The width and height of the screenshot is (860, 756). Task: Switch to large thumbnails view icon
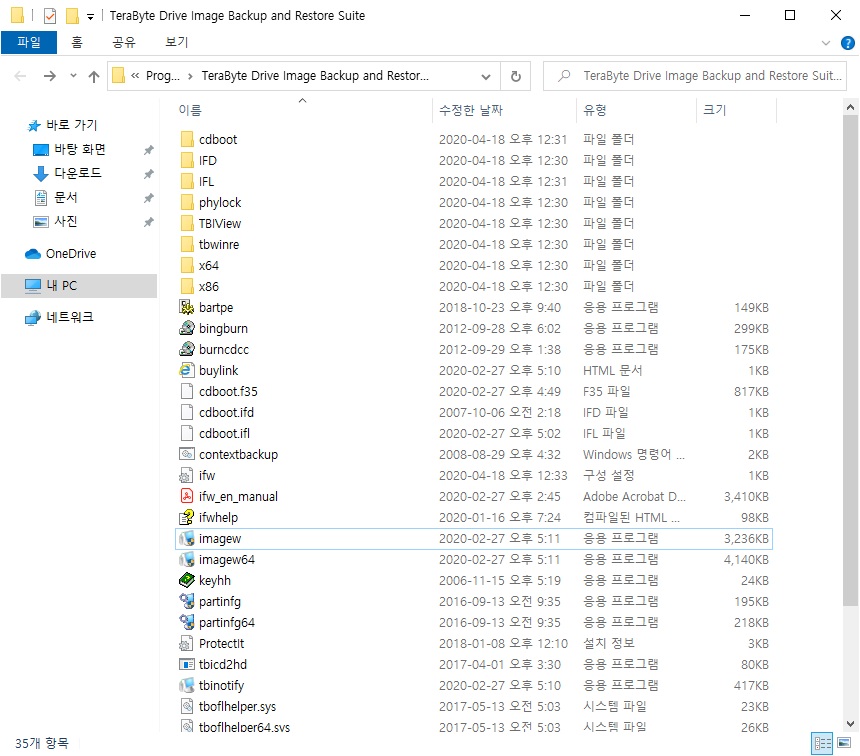844,743
